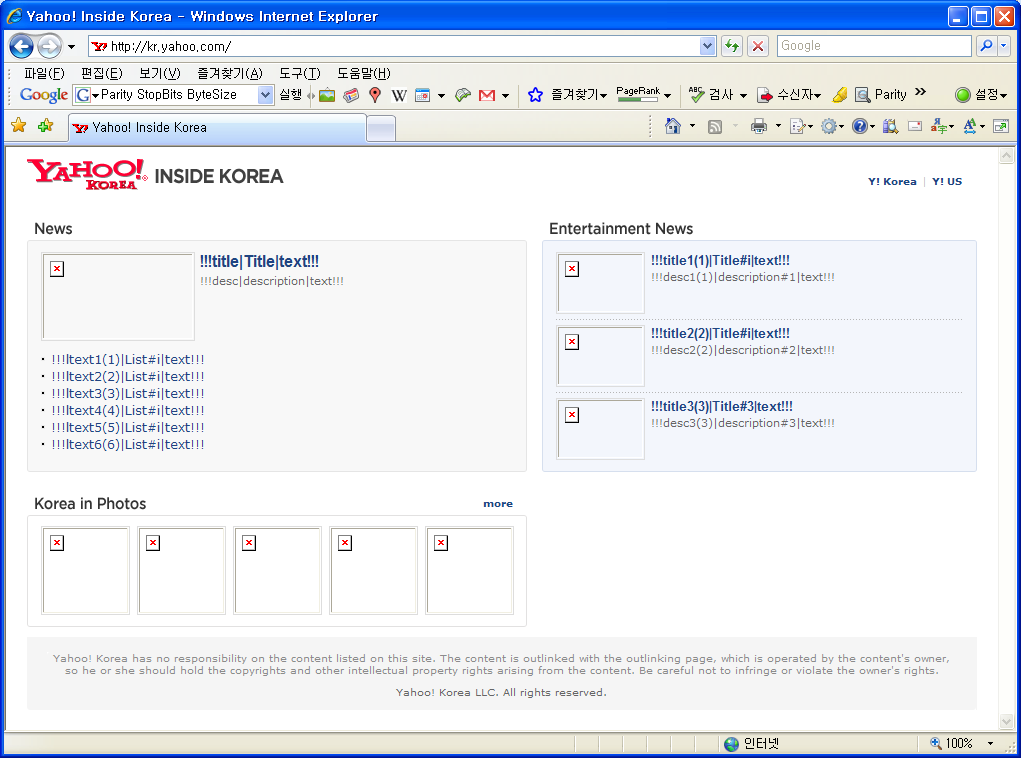The width and height of the screenshot is (1021, 758).
Task: Click the Google toolbar image search icon
Action: [327, 95]
